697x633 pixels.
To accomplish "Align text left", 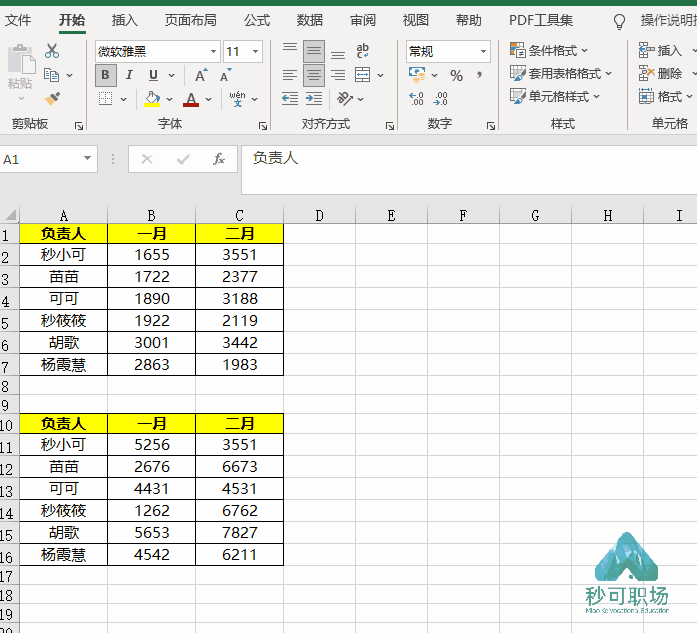I will [x=290, y=75].
